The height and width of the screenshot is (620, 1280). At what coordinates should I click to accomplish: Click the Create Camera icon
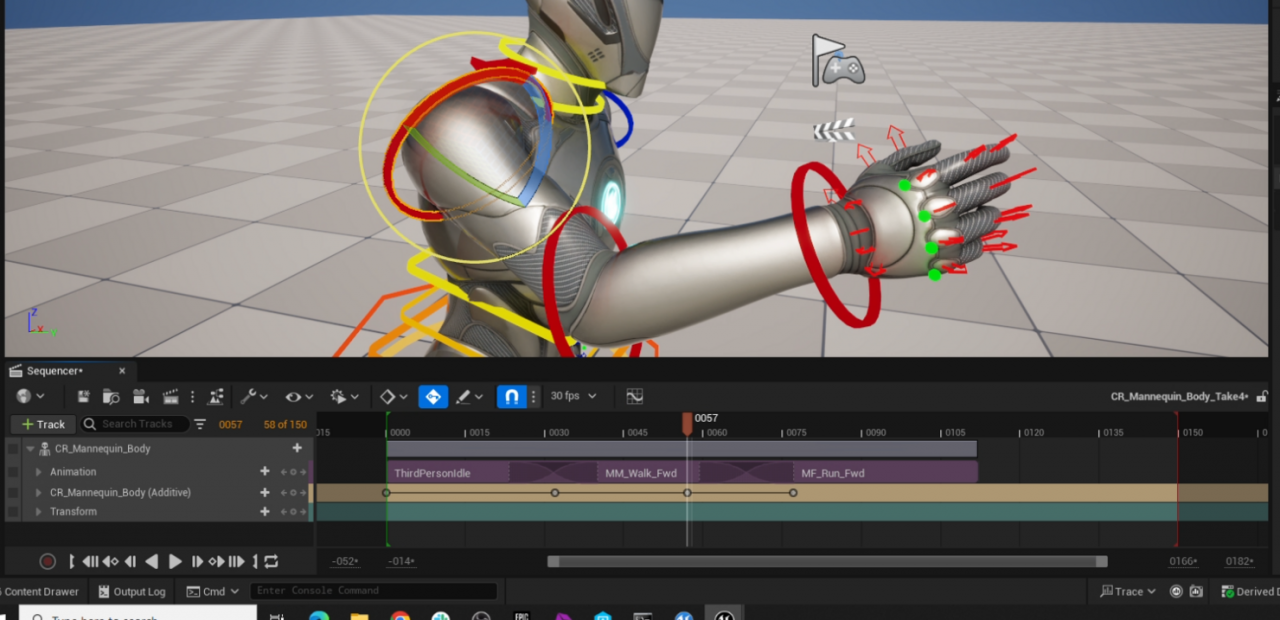141,397
